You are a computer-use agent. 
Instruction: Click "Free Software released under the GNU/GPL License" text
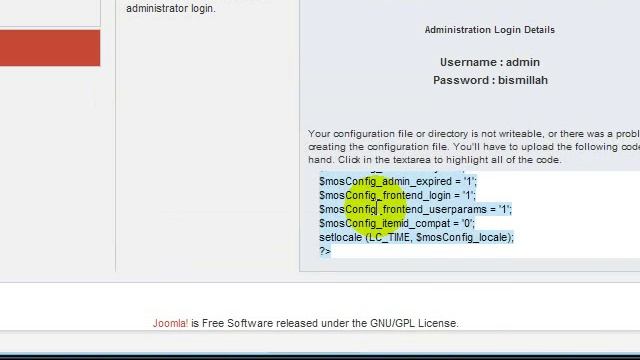[330, 323]
